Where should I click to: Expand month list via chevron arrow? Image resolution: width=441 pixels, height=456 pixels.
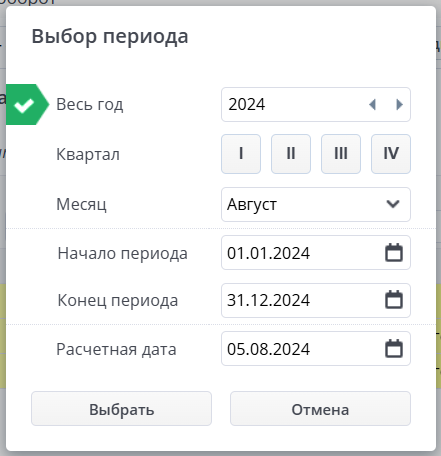[393, 204]
